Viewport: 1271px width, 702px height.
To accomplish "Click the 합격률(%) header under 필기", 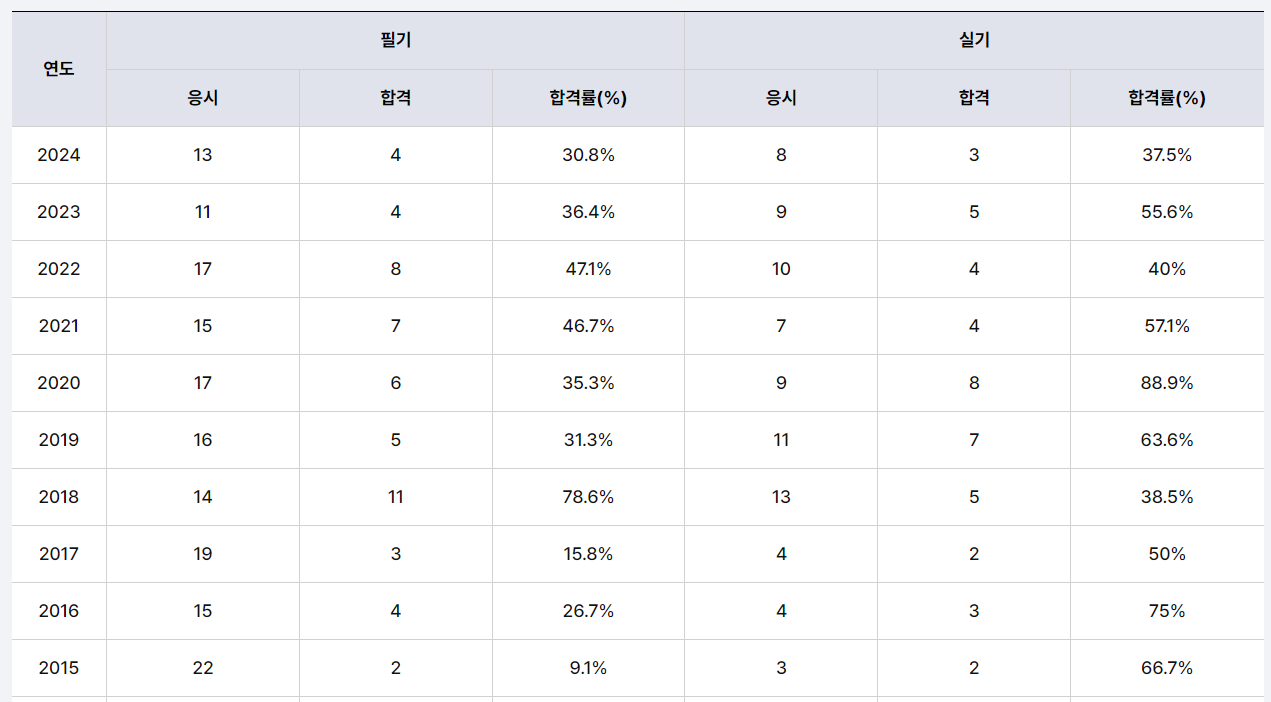I will click(x=588, y=98).
